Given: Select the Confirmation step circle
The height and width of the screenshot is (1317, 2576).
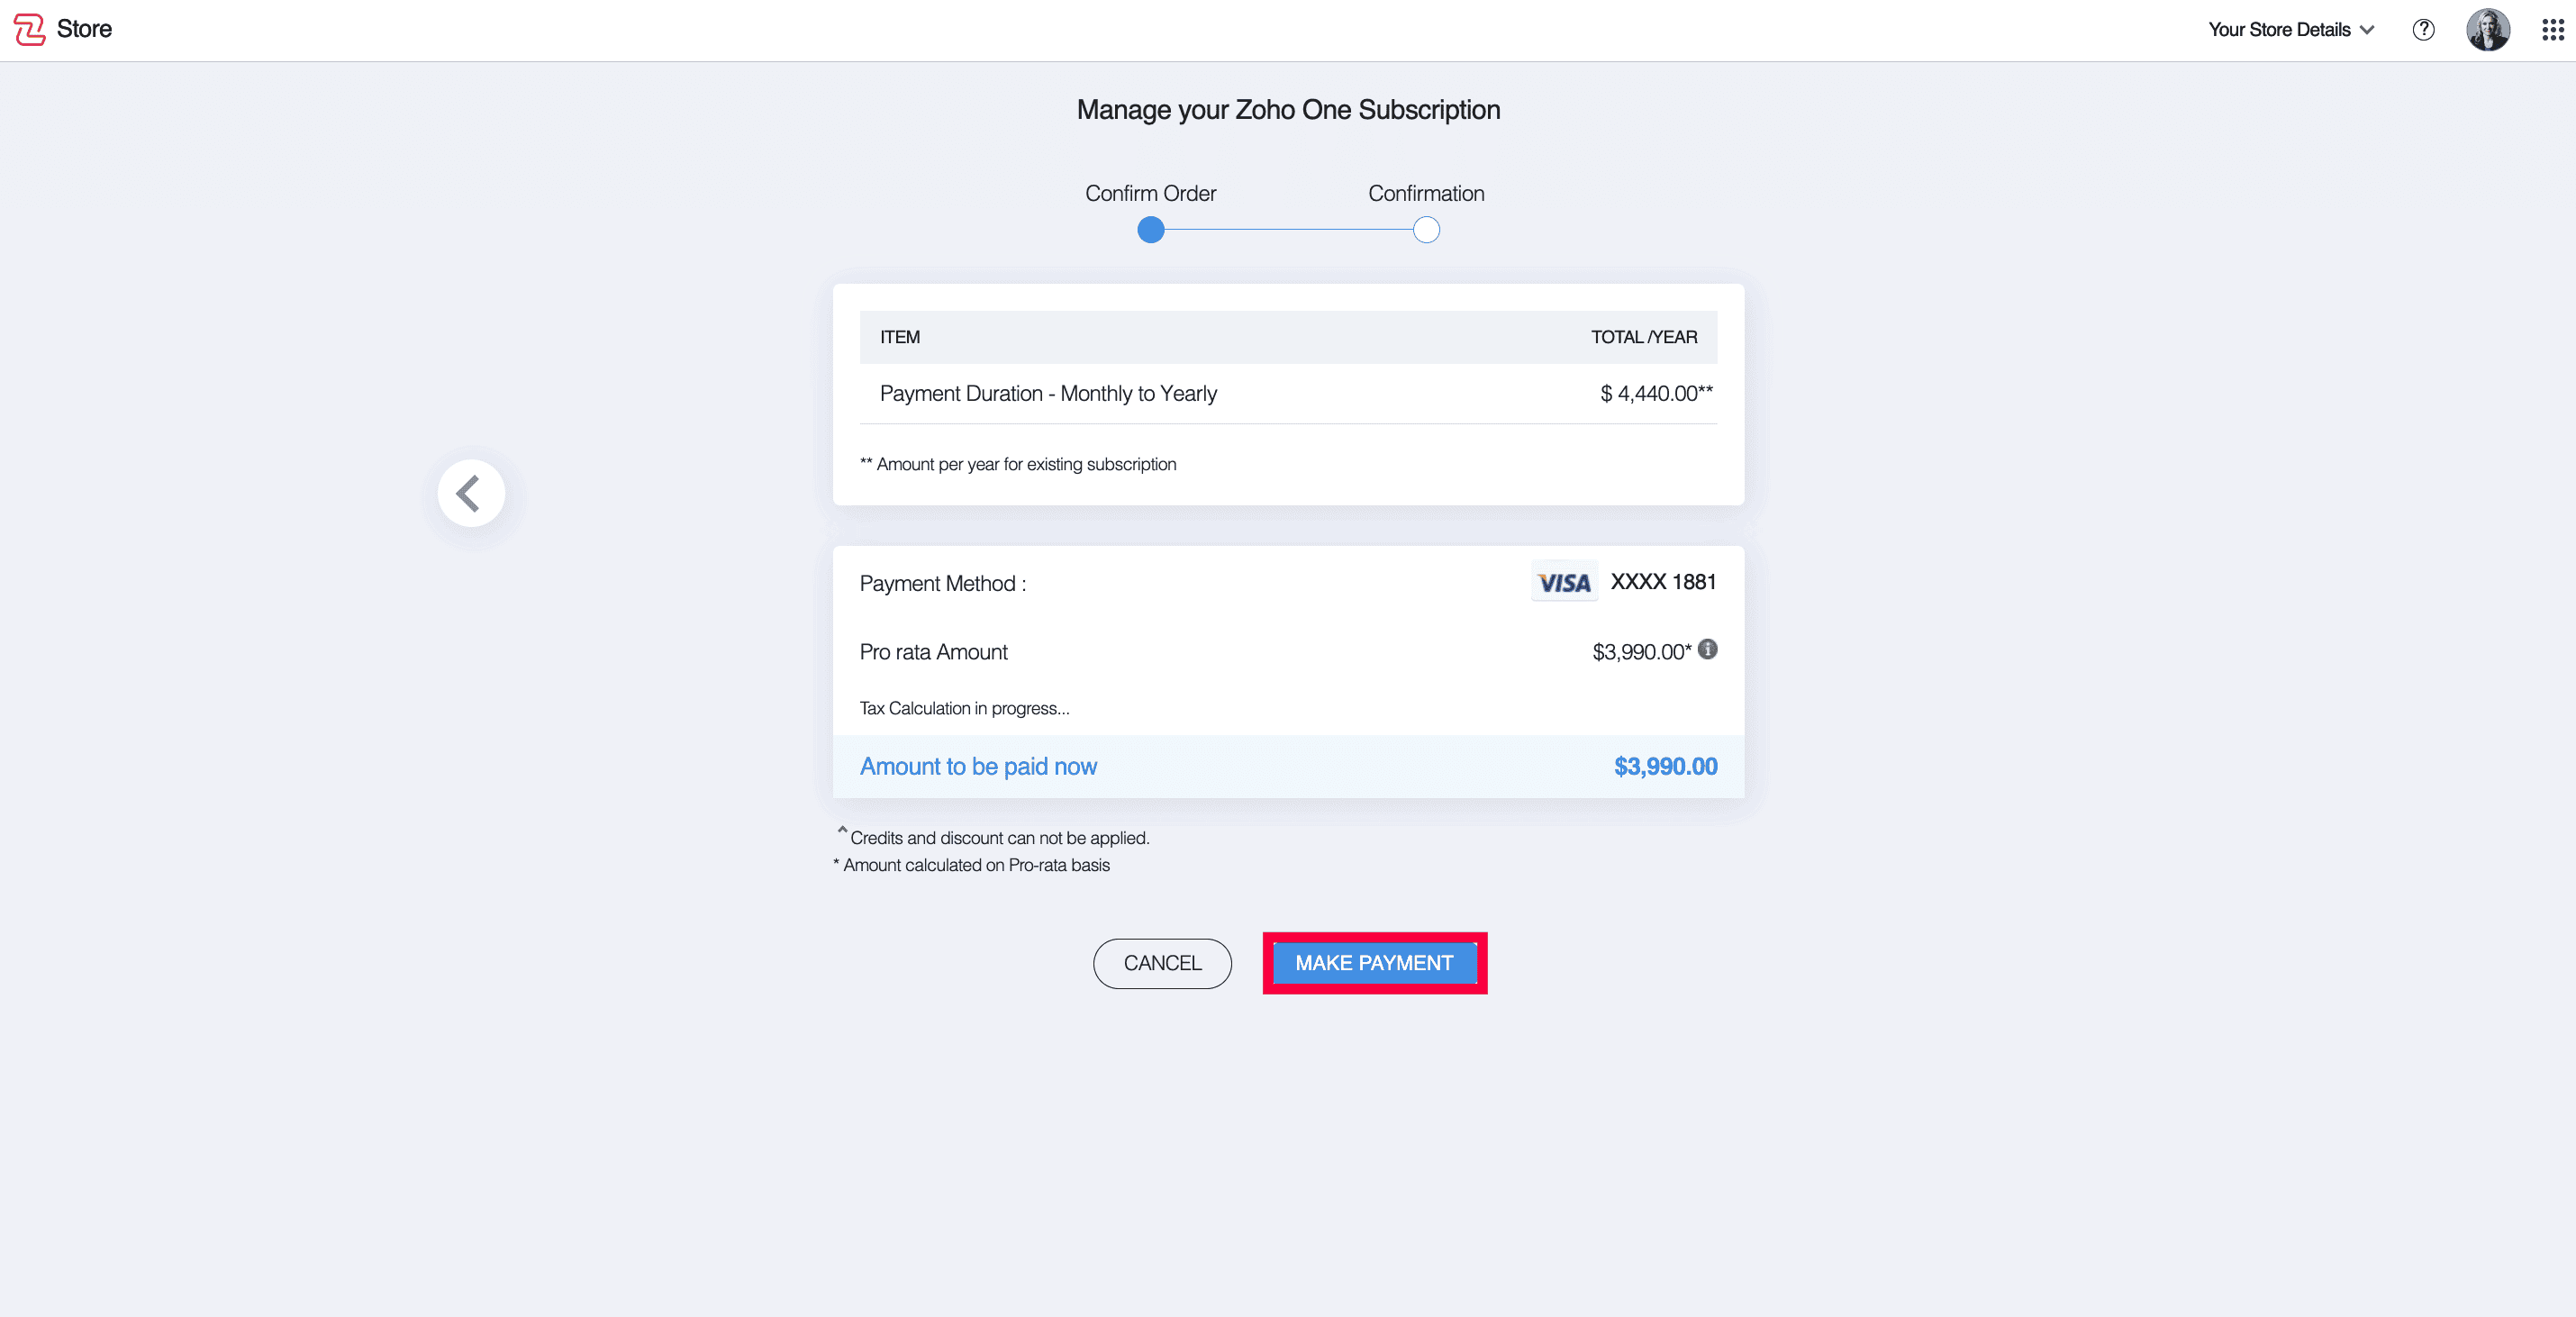Looking at the screenshot, I should click(1426, 230).
